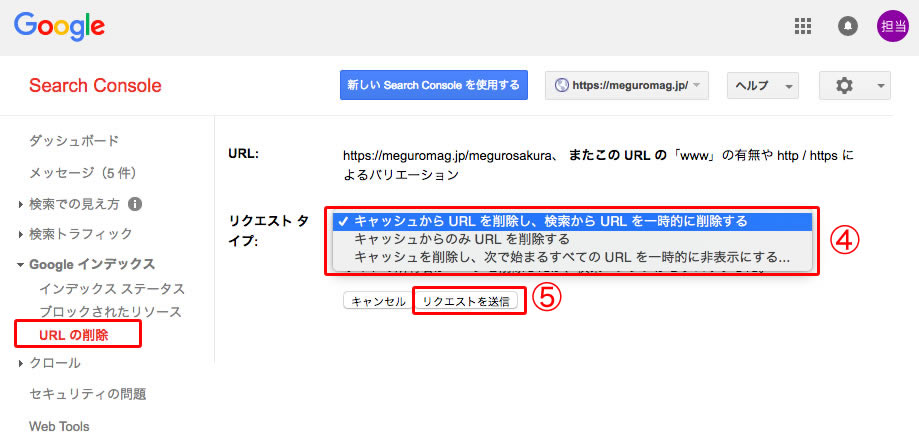Open the purple account avatar
Screen dimensions: 919x443
(x=892, y=27)
